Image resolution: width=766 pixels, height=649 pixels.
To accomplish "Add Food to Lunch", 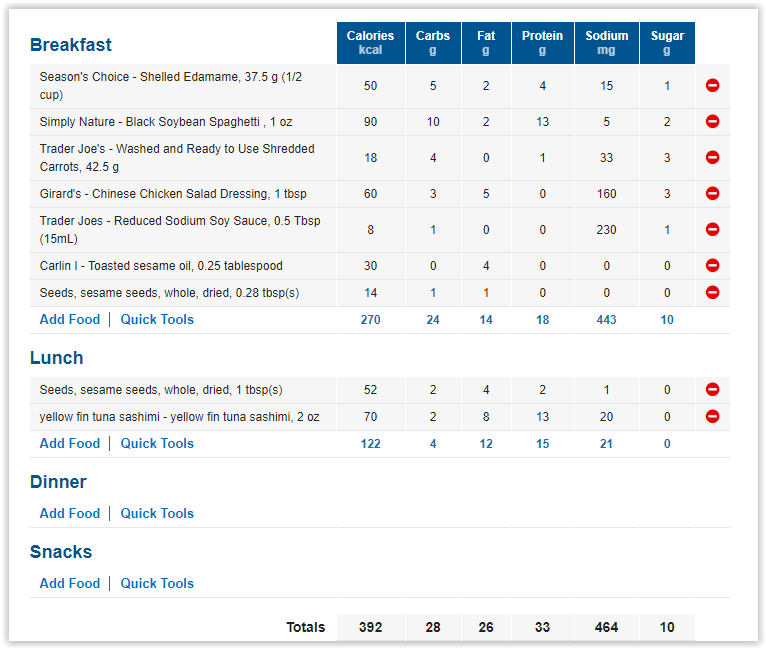I will click(70, 443).
